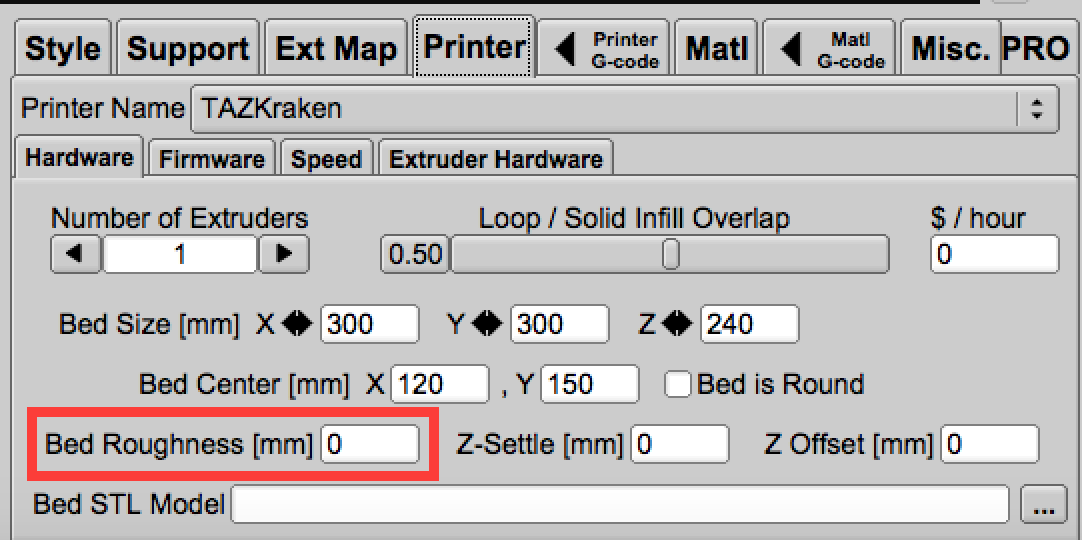This screenshot has width=1082, height=540.
Task: Open the Matl G-code tab
Action: click(830, 48)
